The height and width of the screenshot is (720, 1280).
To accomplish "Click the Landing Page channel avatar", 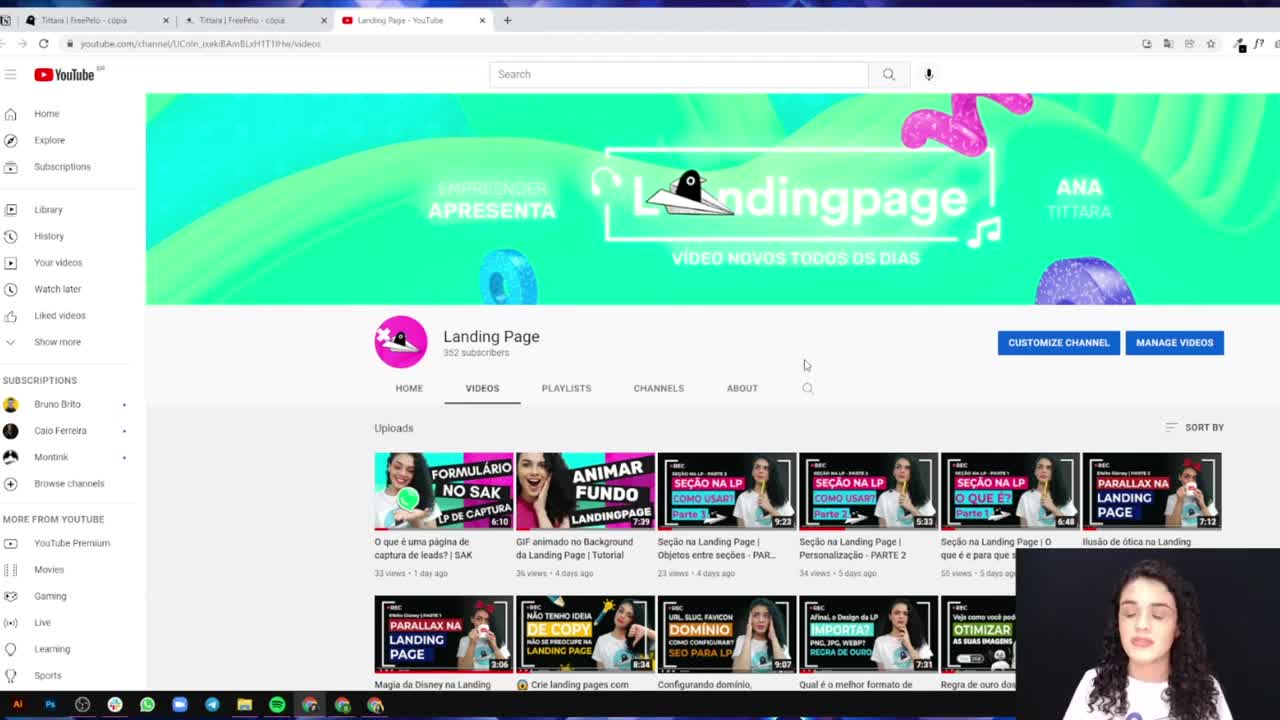I will pyautogui.click(x=401, y=342).
